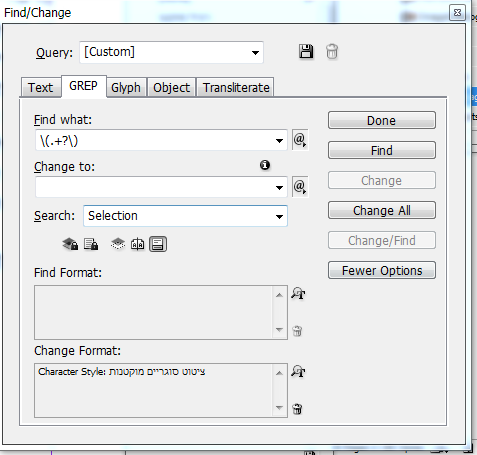Click the info icon near Change to
Viewport: 477px width, 455px height.
265,165
